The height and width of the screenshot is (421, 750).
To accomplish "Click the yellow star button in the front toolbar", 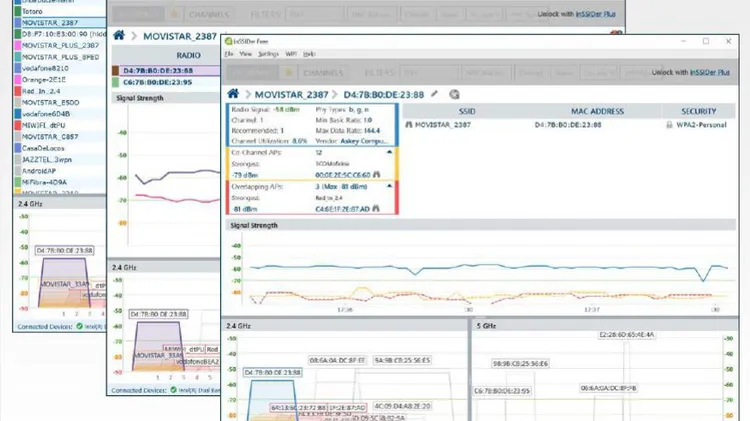I will coord(288,73).
